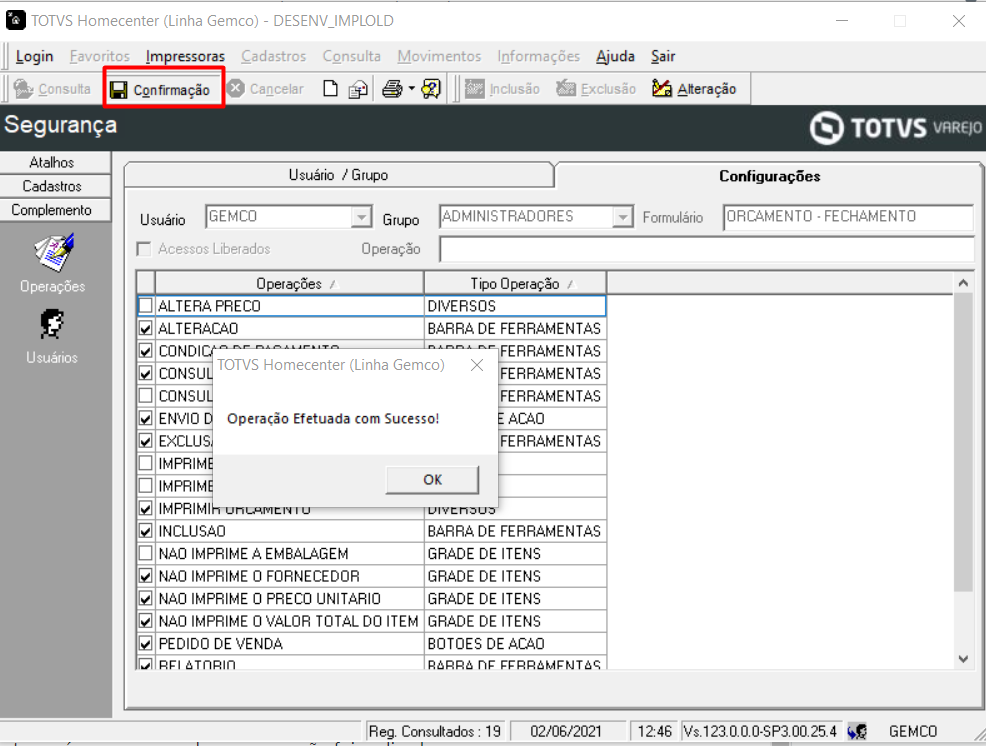Click the Operação text field
This screenshot has height=746, width=986.
click(707, 249)
